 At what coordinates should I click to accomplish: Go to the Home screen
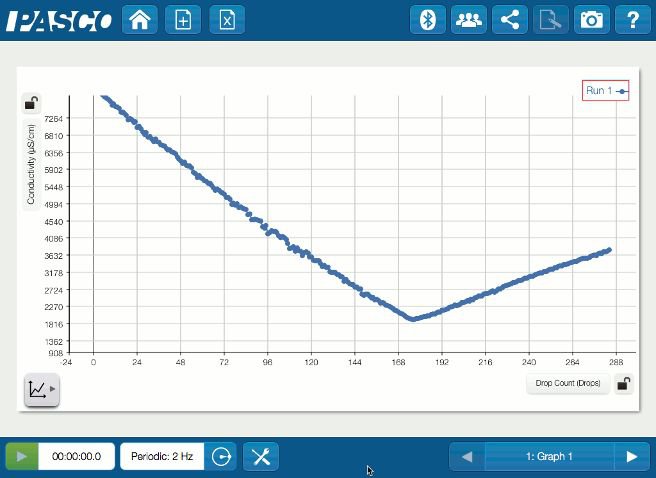(139, 20)
